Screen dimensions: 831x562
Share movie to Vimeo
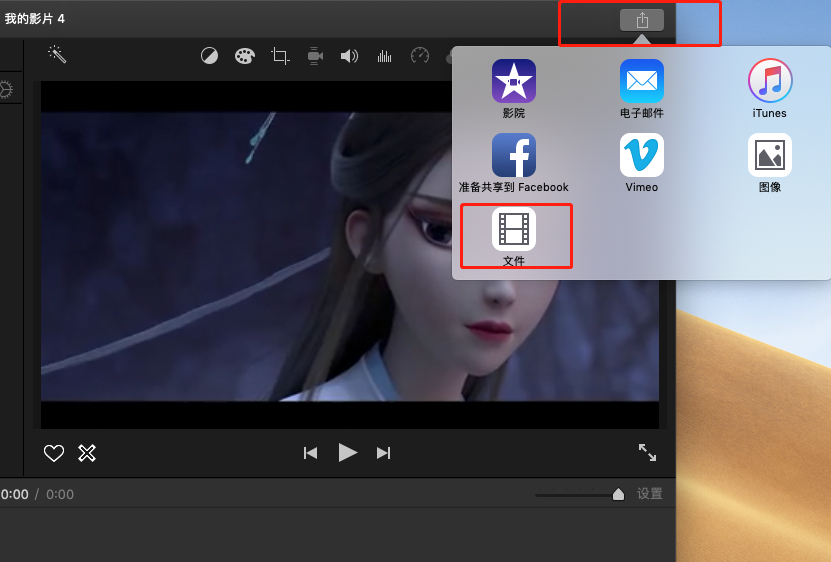pyautogui.click(x=642, y=163)
